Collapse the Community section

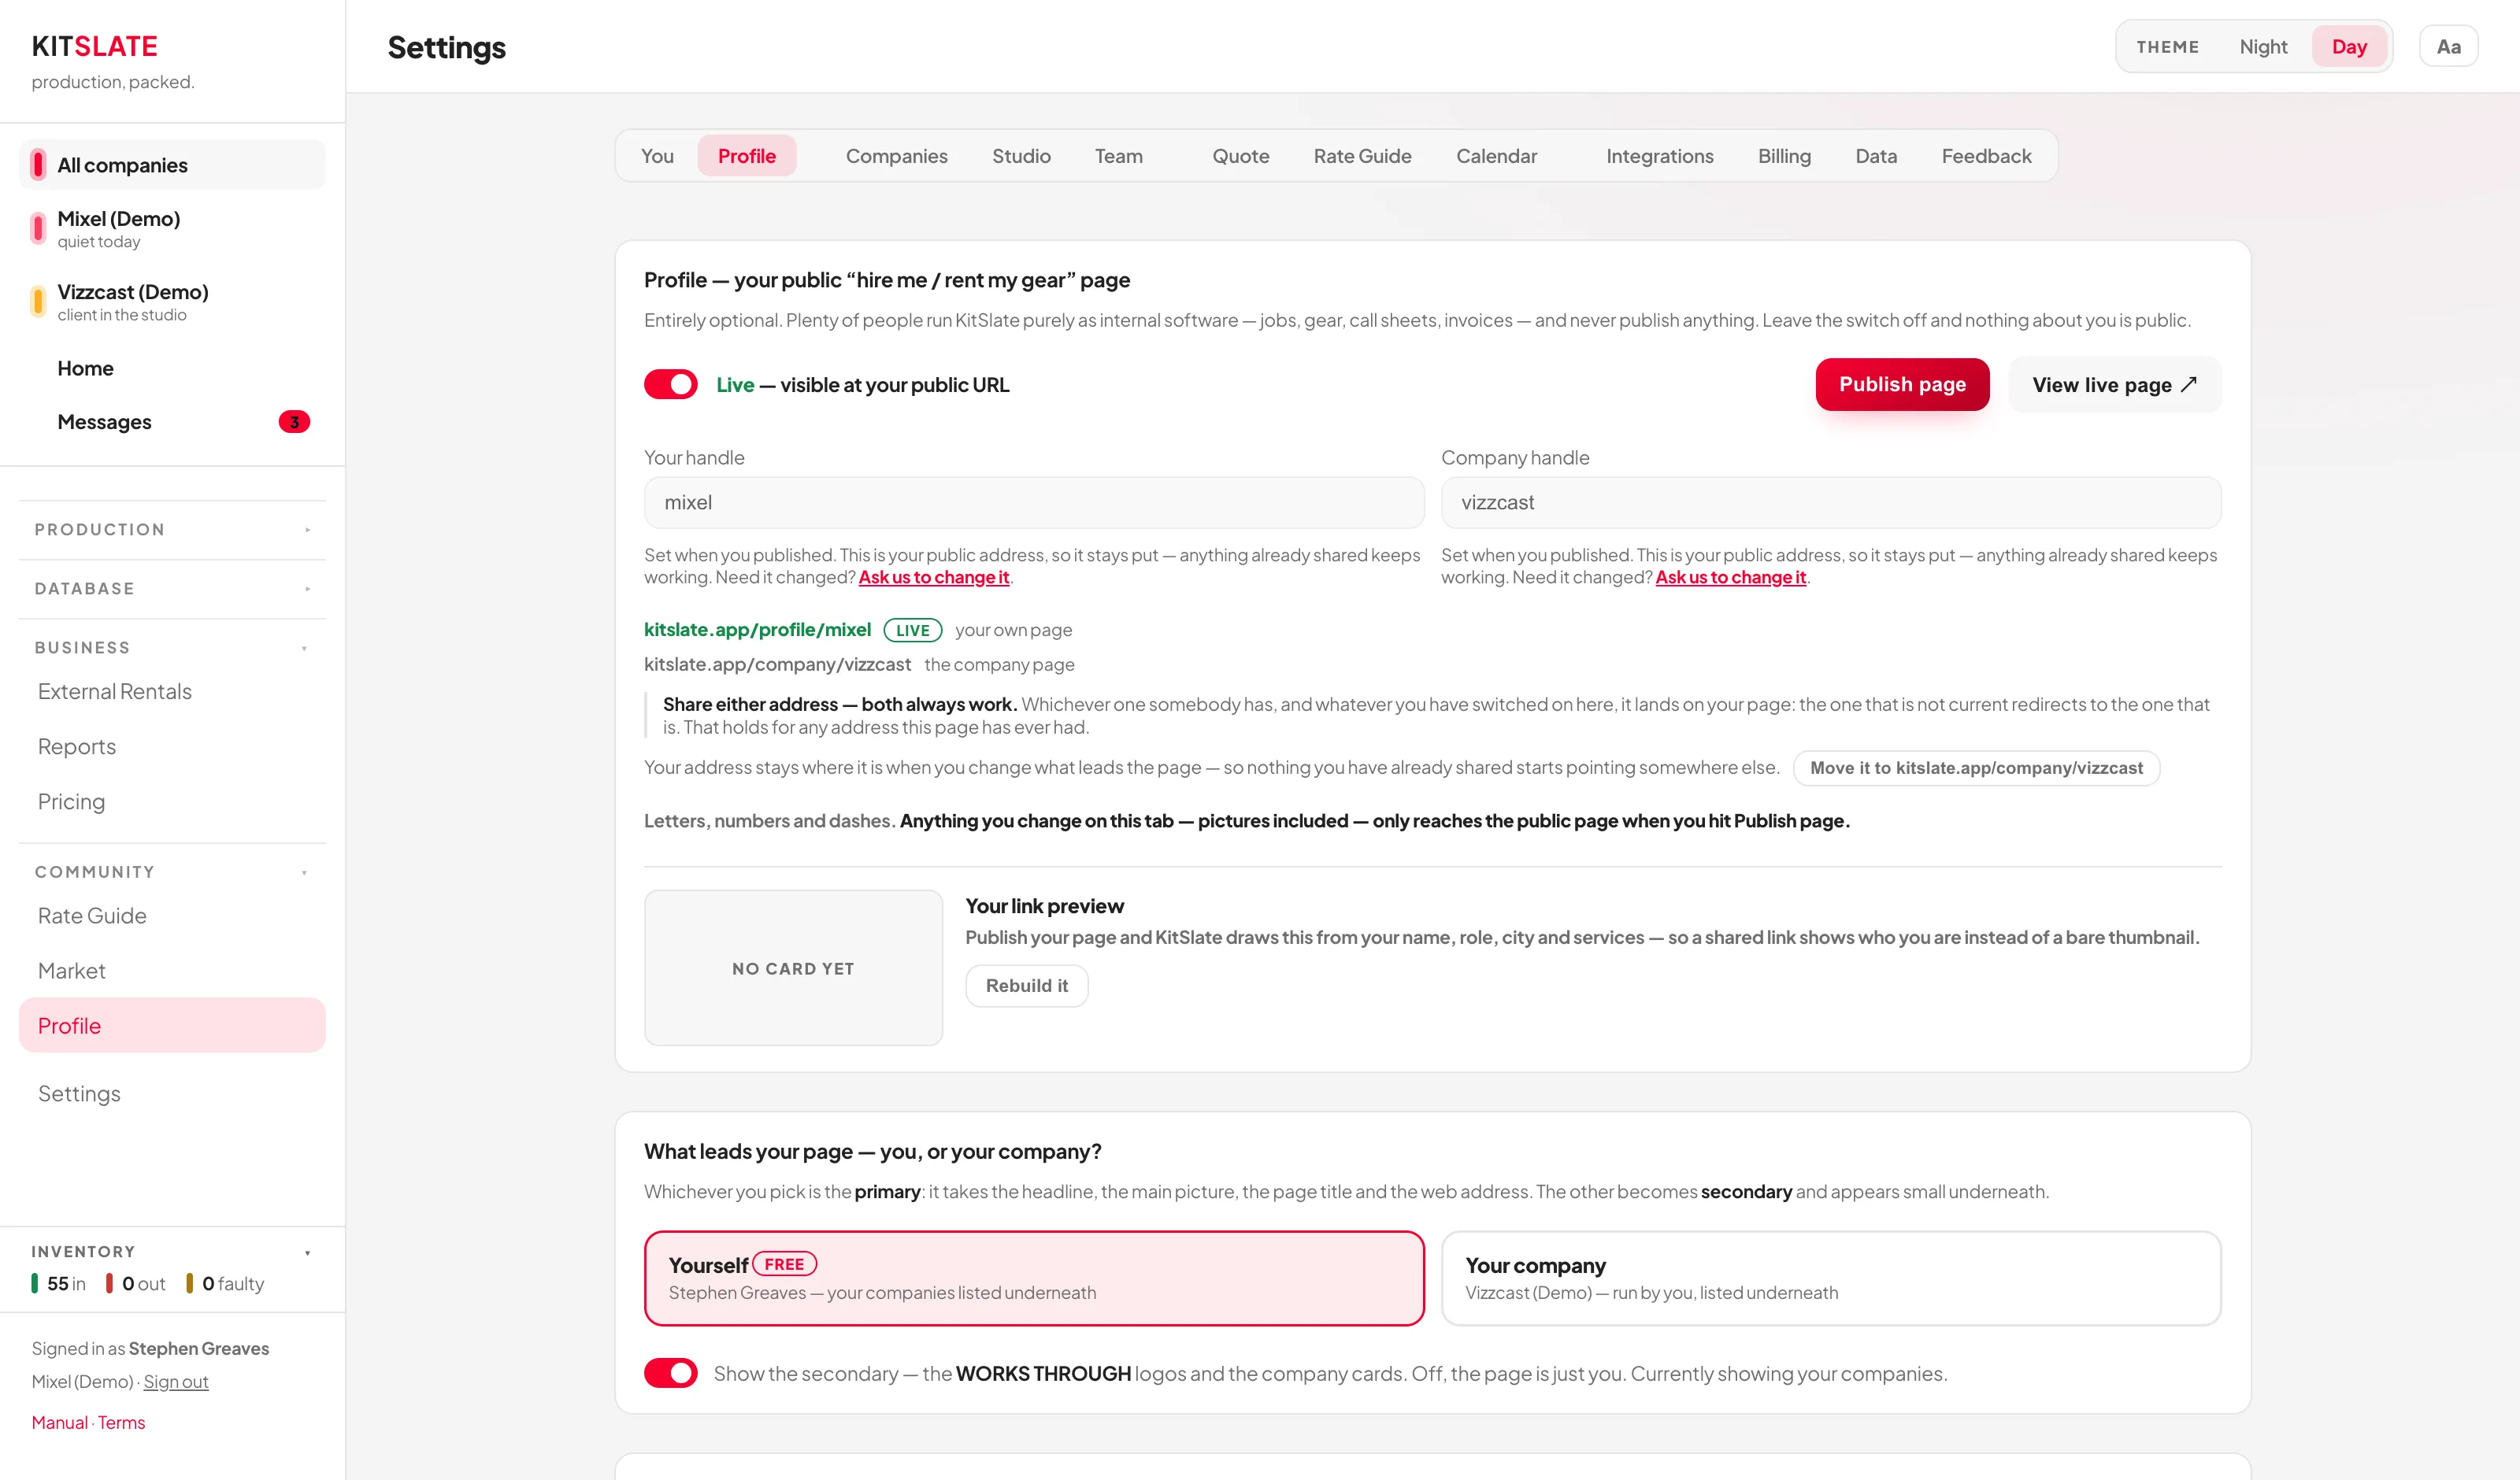(172, 872)
